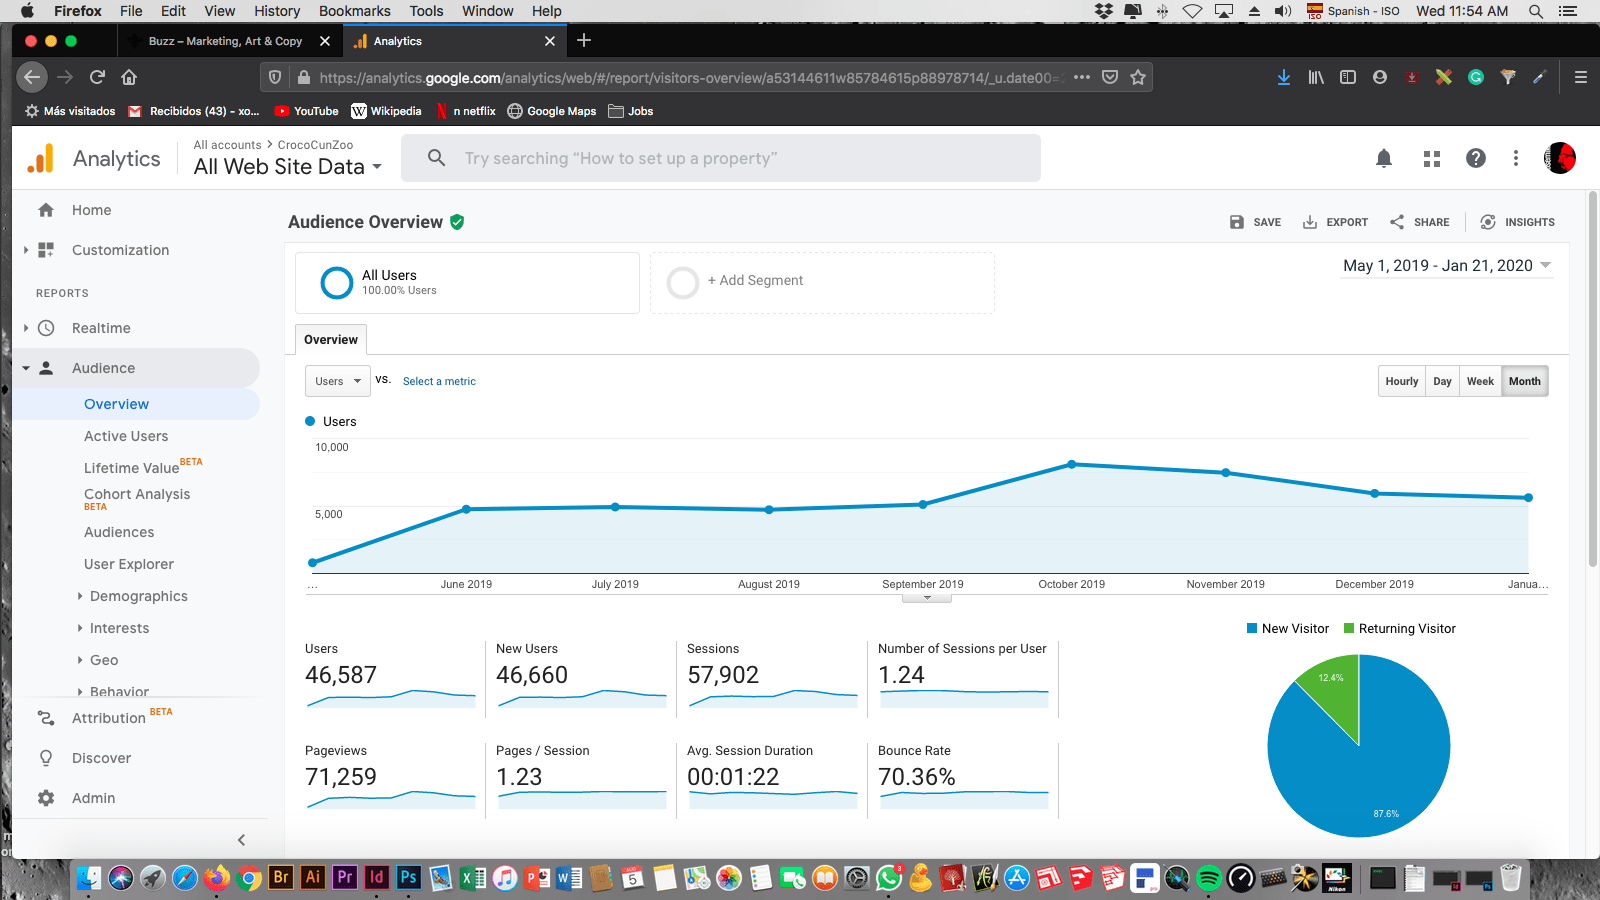Click the Discover lightbulb icon
This screenshot has height=900, width=1600.
pos(46,758)
